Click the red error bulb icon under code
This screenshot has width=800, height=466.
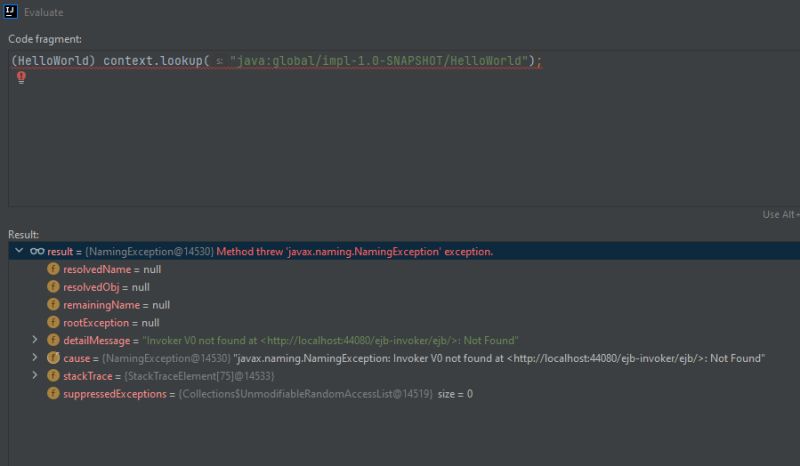21,78
